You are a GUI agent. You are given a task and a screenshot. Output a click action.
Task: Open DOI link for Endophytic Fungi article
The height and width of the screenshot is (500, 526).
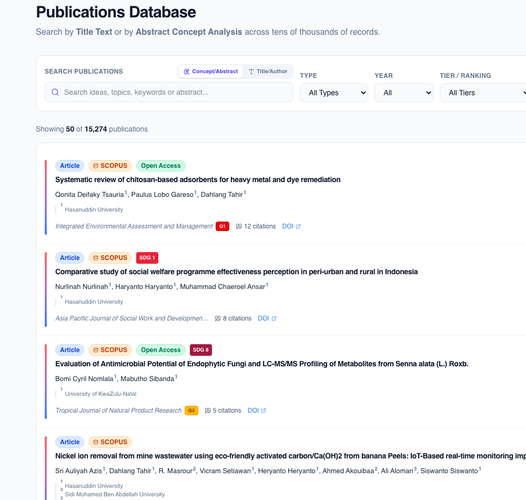257,410
